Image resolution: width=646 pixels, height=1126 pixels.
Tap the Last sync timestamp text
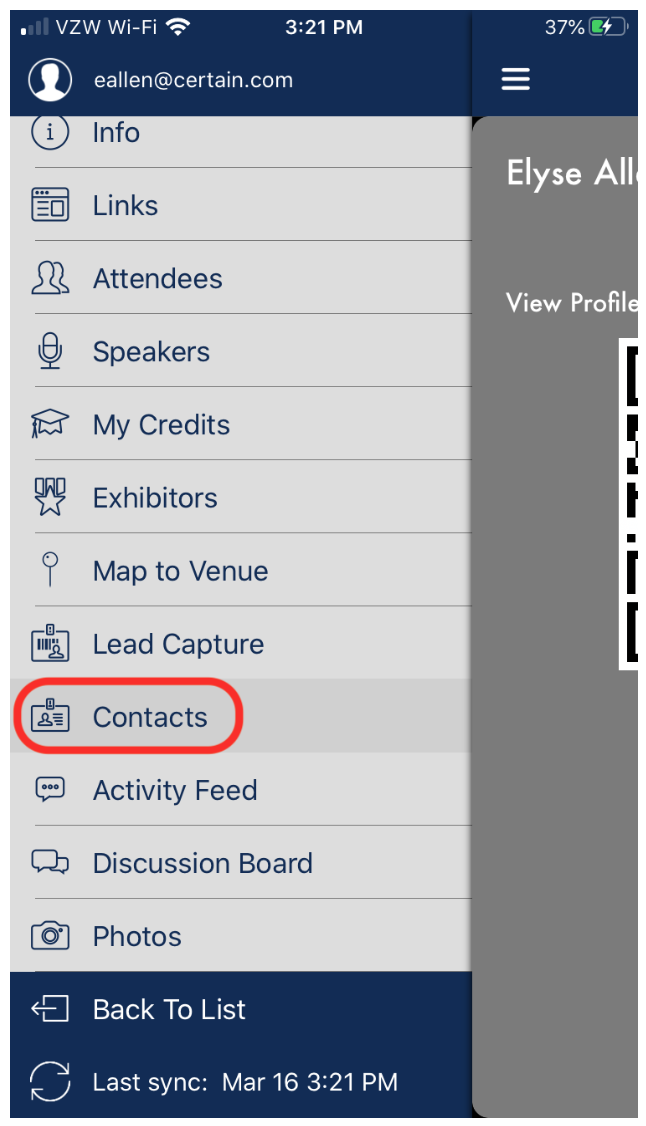point(245,1082)
